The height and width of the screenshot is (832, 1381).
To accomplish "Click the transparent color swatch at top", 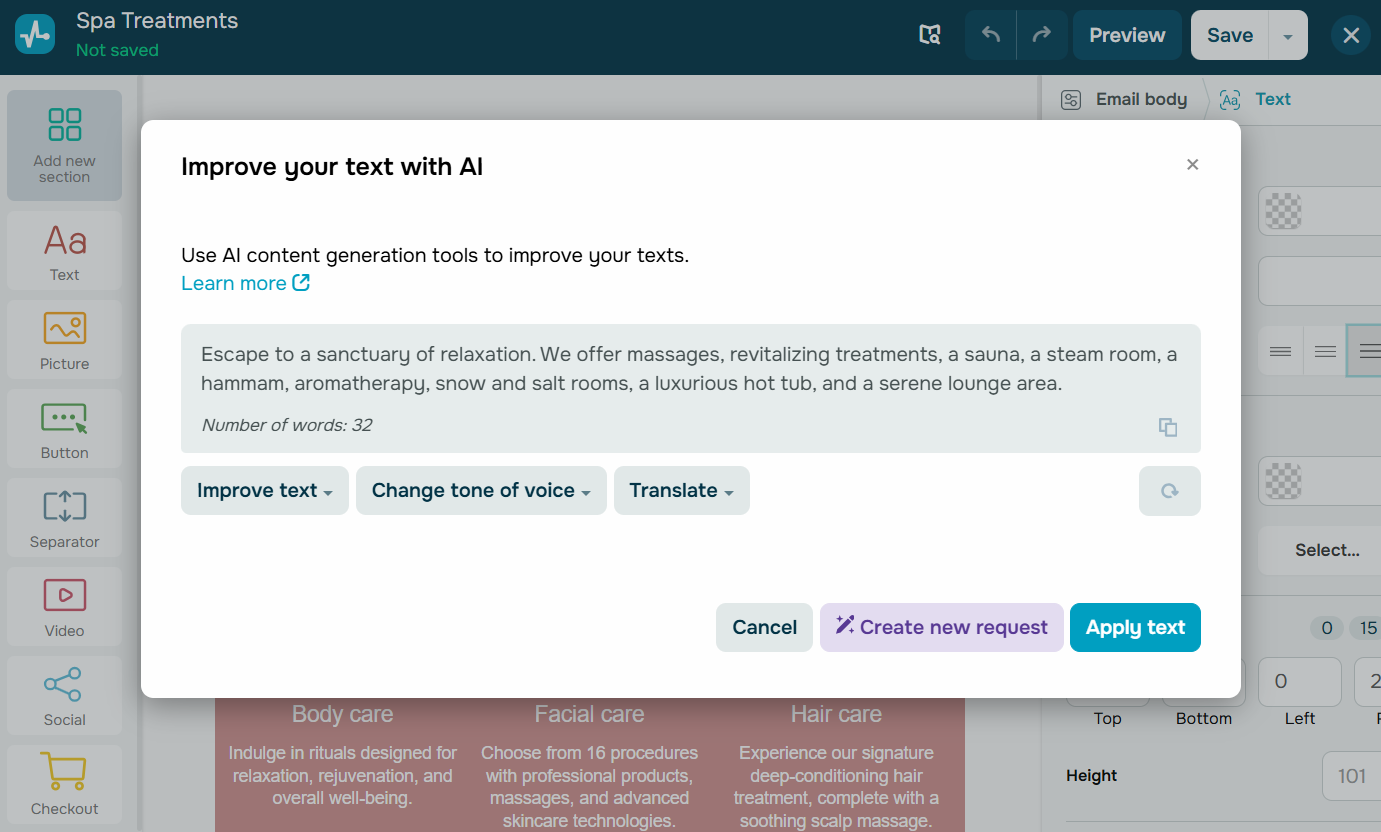I will tap(1284, 212).
